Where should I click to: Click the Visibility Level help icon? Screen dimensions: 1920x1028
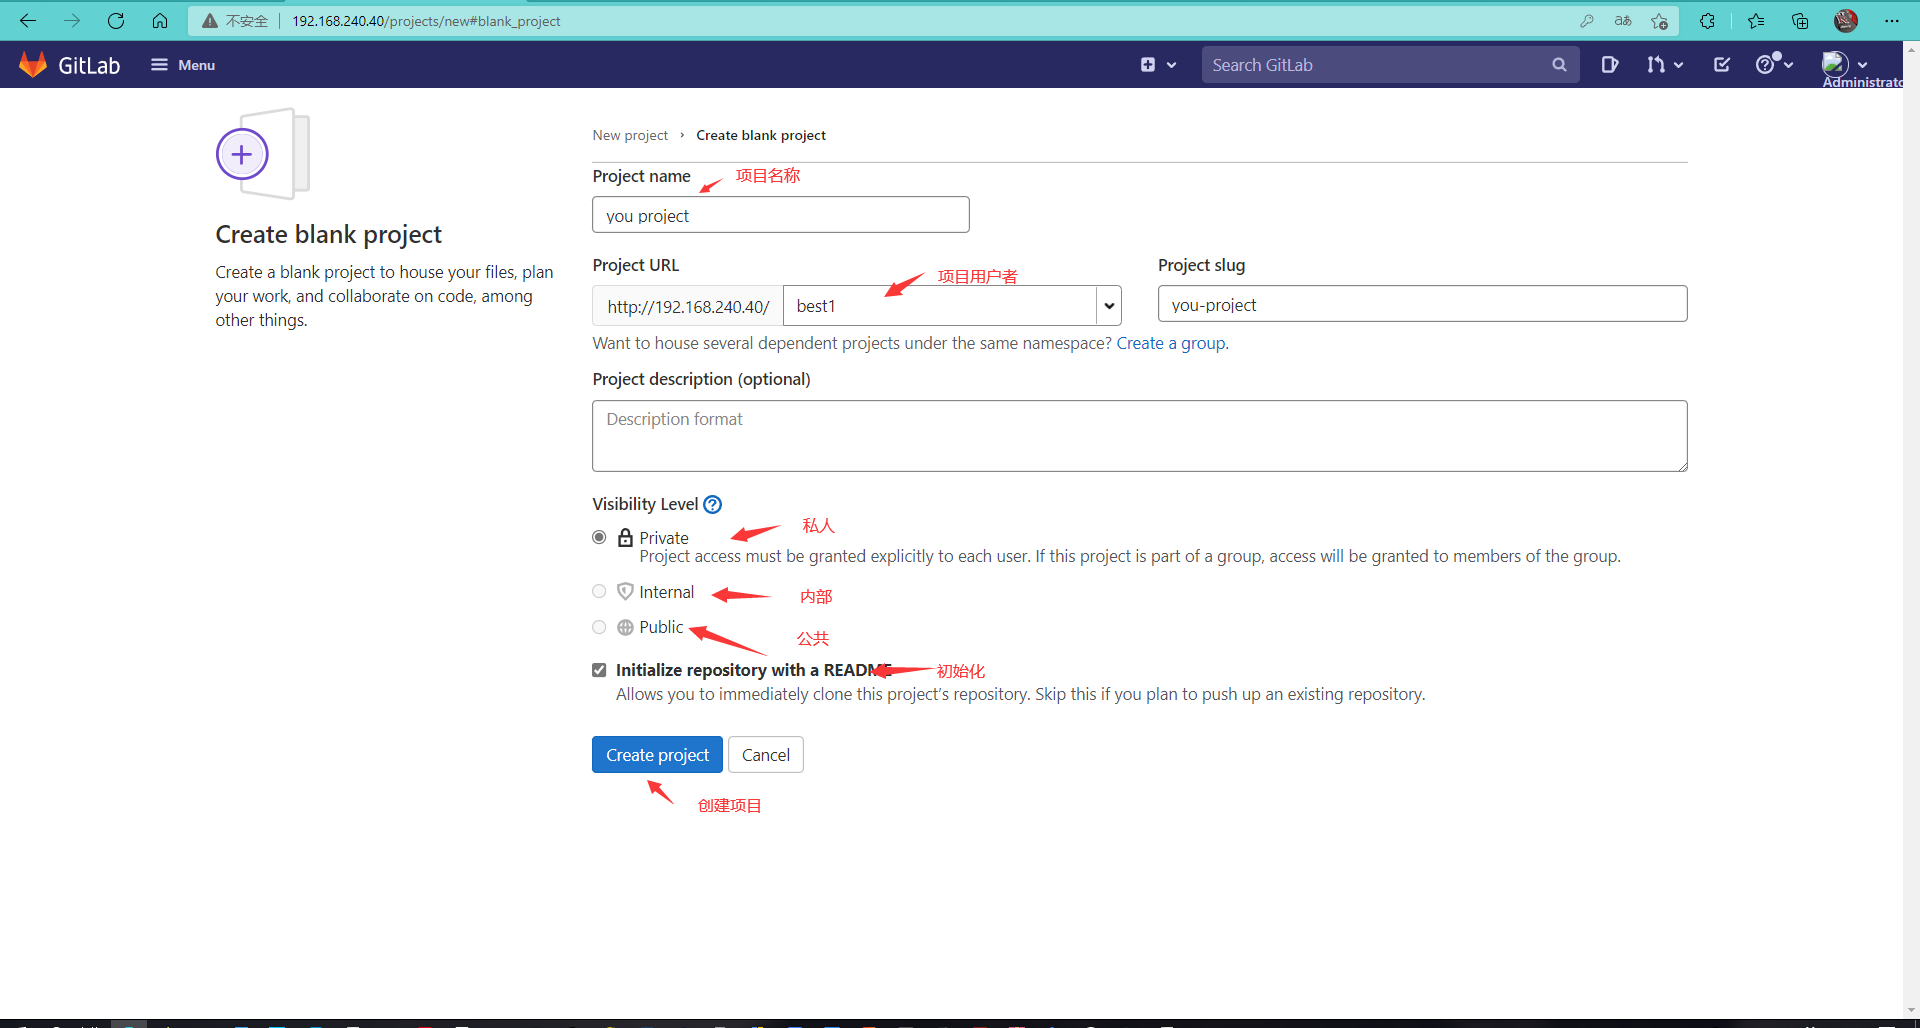[x=712, y=504]
